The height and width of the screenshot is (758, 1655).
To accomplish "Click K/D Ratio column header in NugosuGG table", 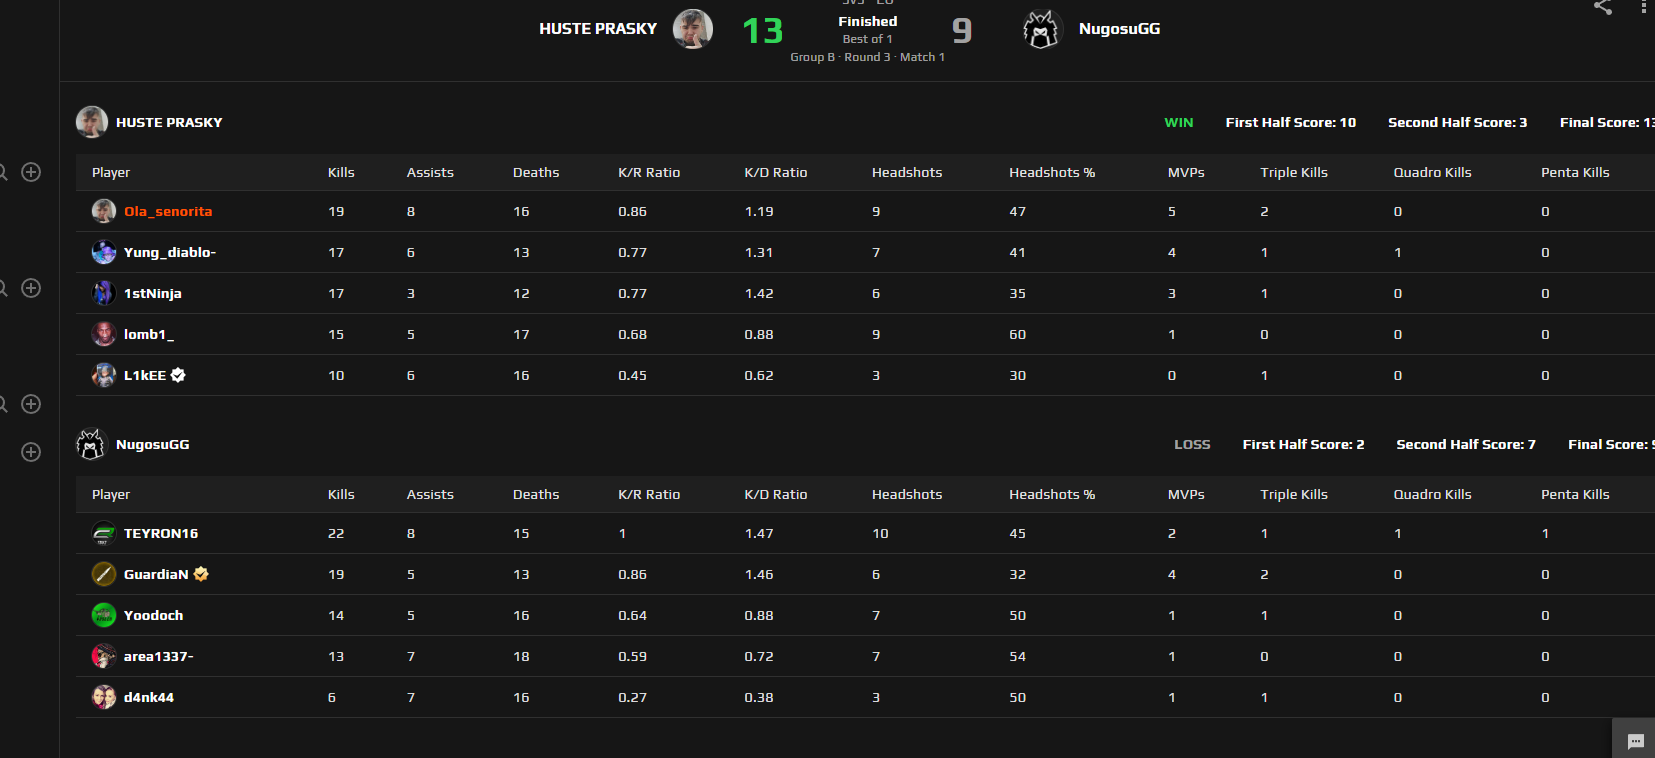I will pyautogui.click(x=775, y=494).
